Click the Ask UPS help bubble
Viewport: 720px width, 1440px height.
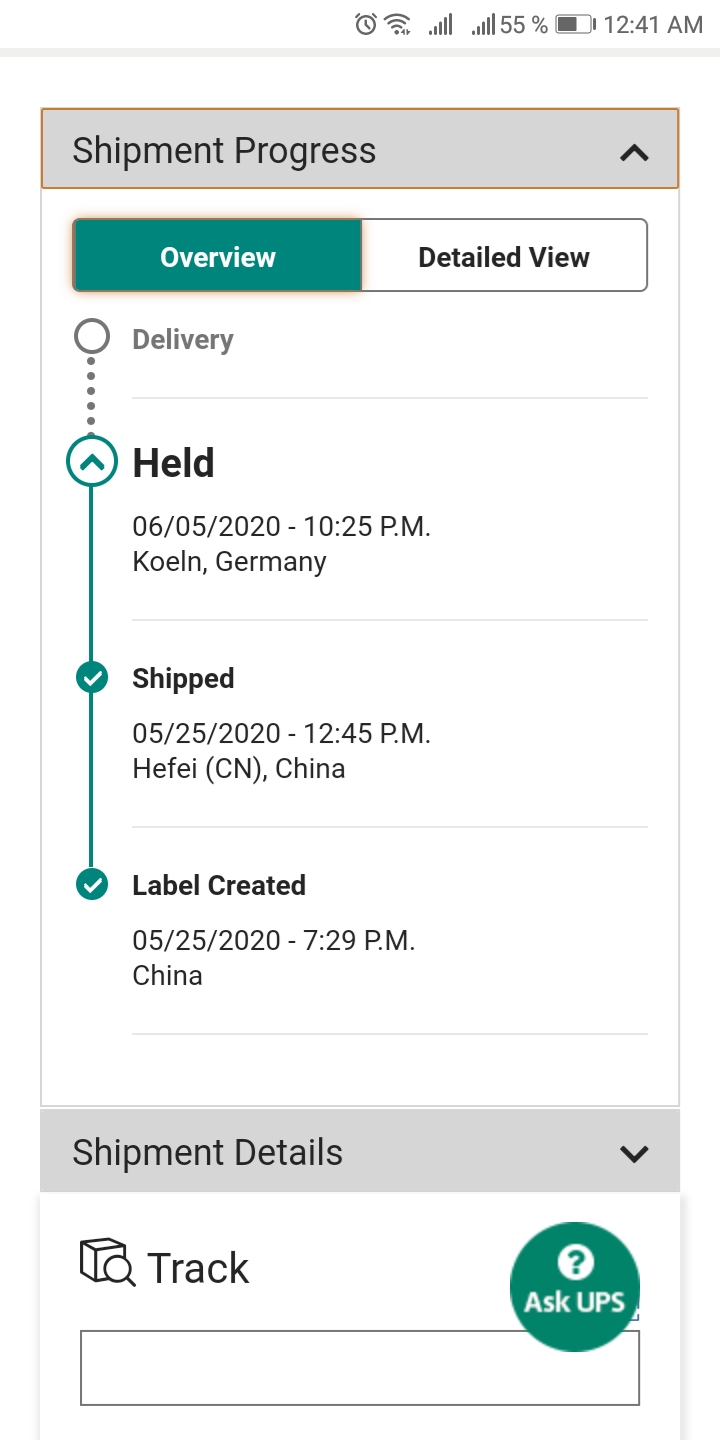pos(574,1286)
